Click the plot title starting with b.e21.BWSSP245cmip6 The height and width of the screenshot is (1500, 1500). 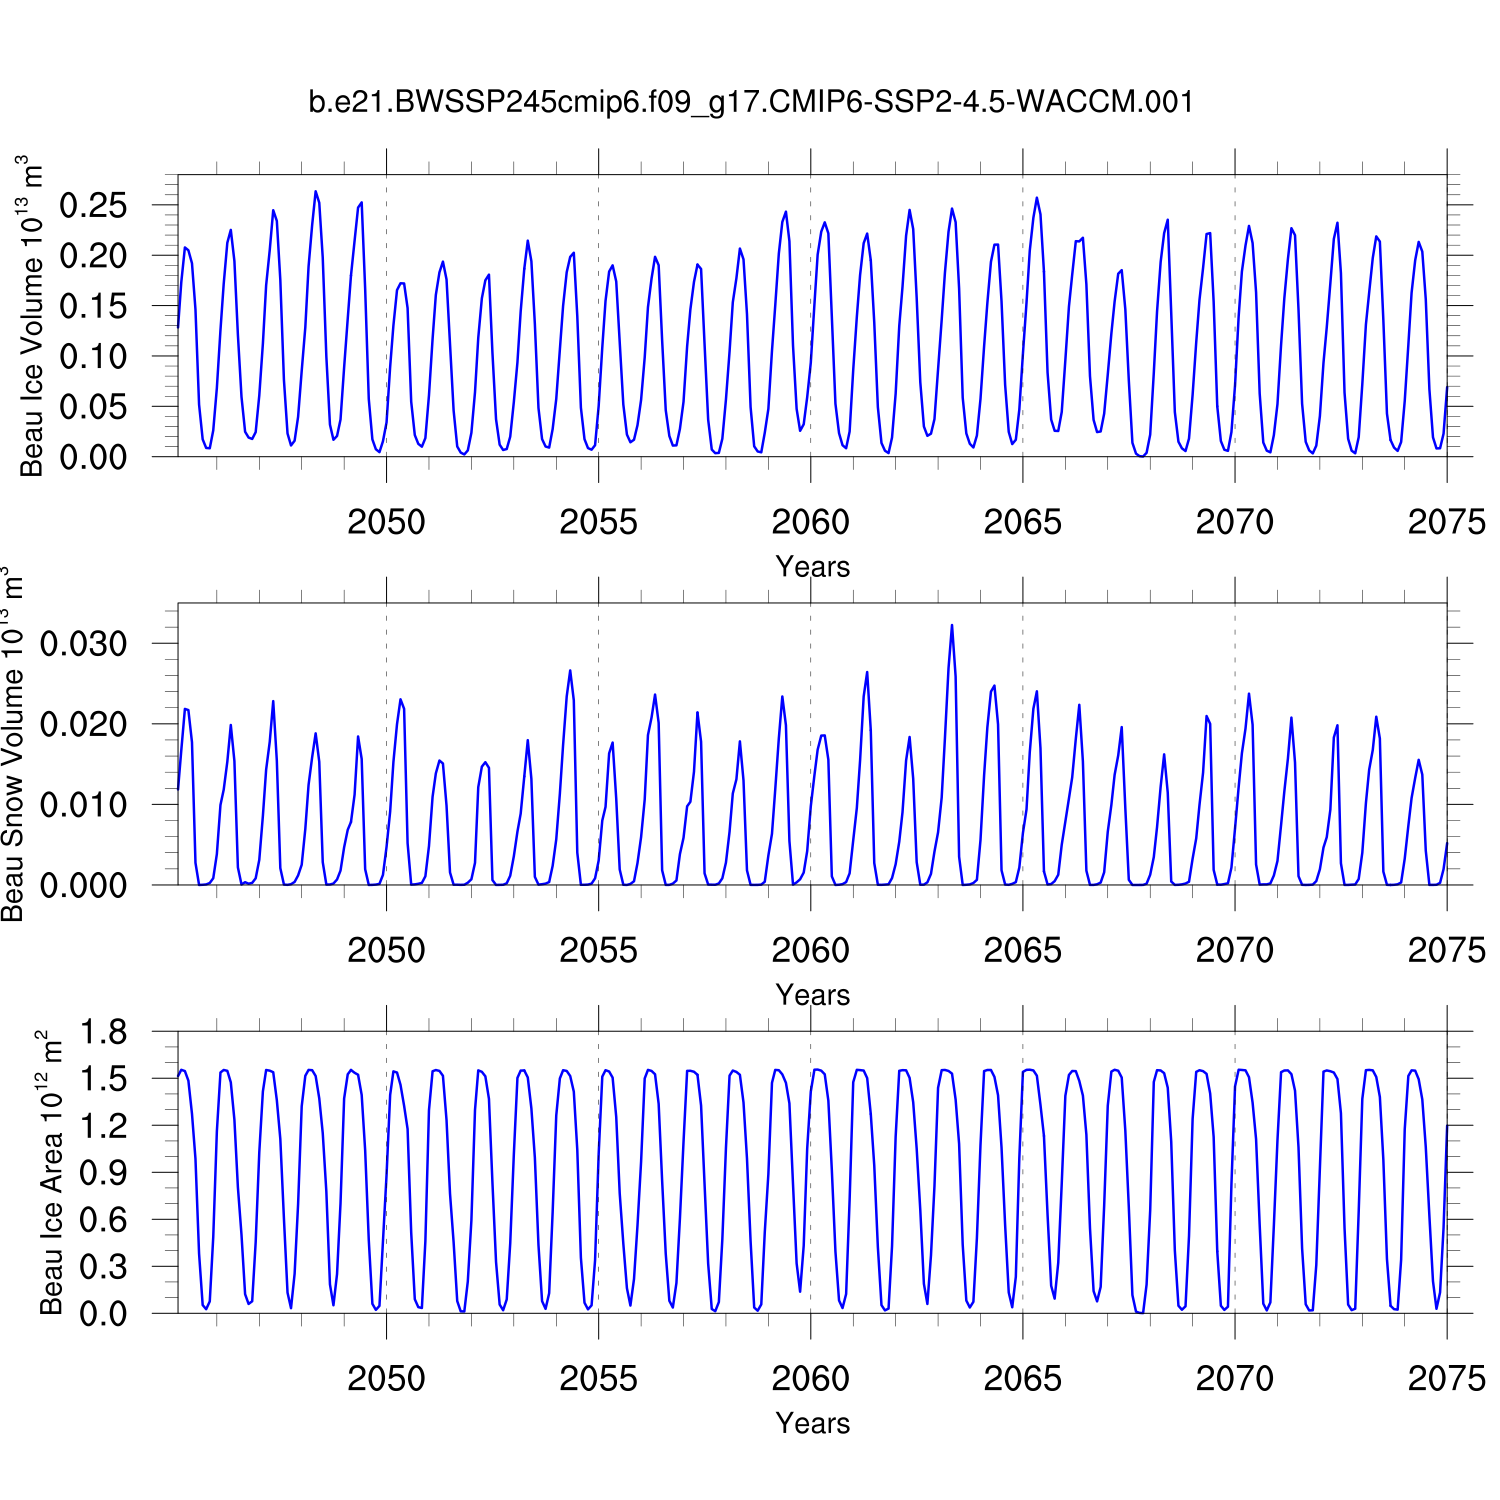pyautogui.click(x=750, y=102)
